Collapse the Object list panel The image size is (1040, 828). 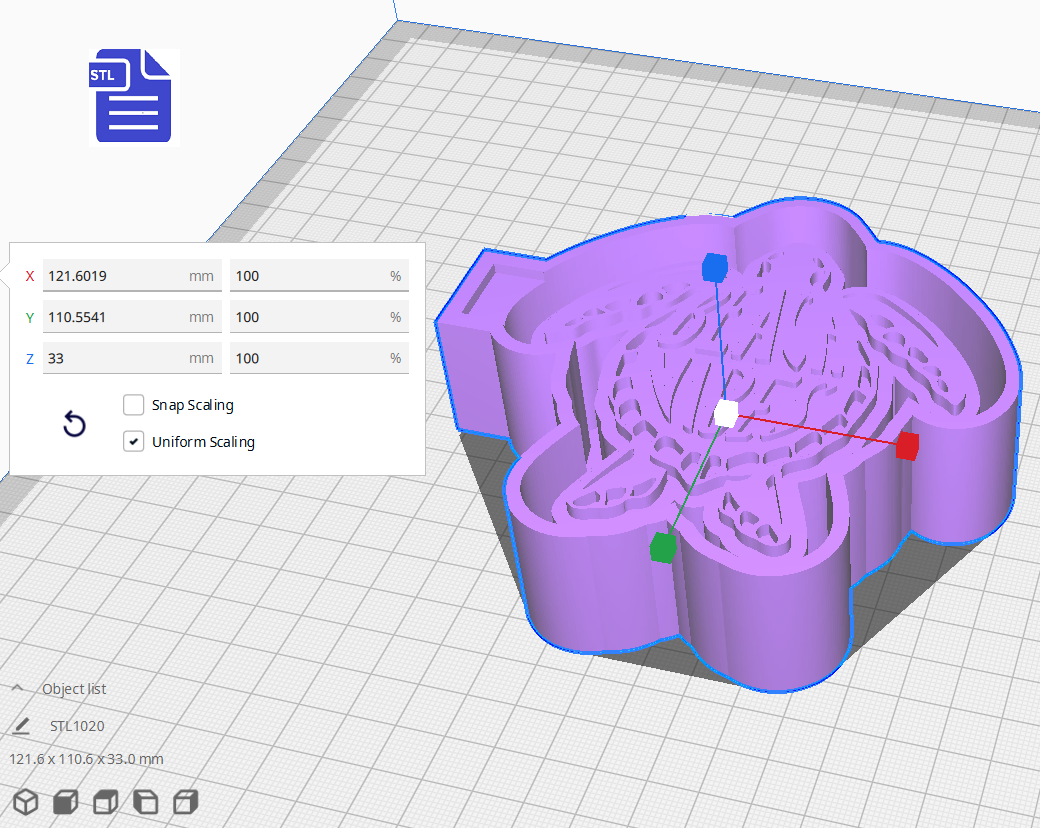pyautogui.click(x=17, y=688)
